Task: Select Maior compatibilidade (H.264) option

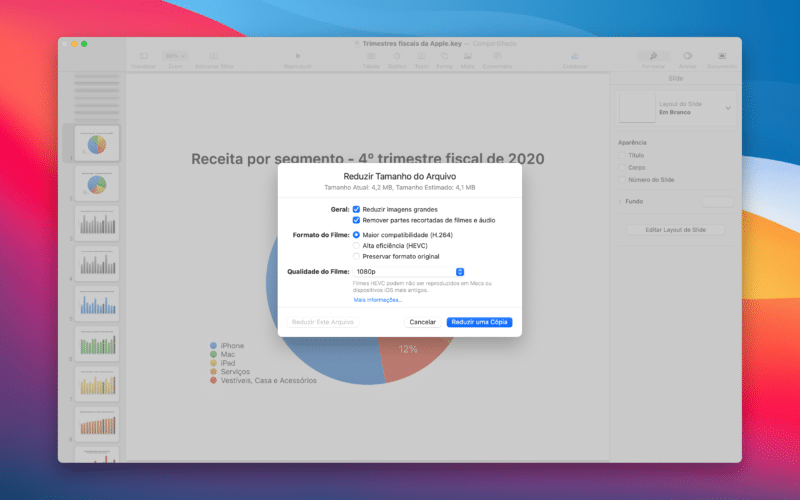Action: point(356,235)
